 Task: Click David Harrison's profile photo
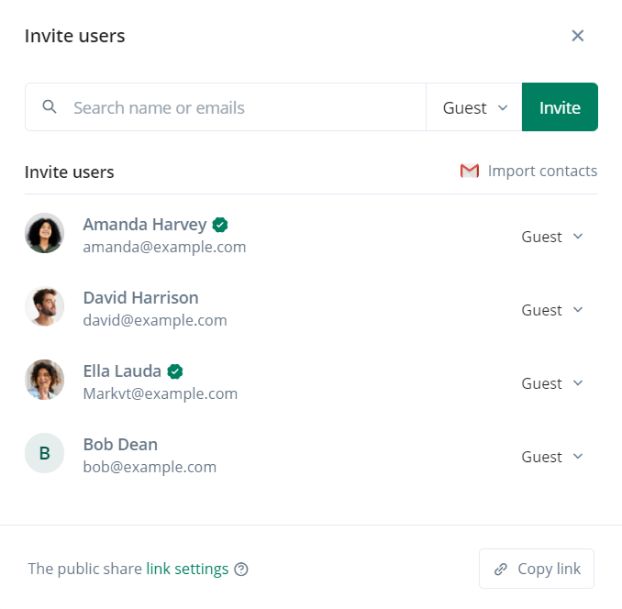[44, 307]
